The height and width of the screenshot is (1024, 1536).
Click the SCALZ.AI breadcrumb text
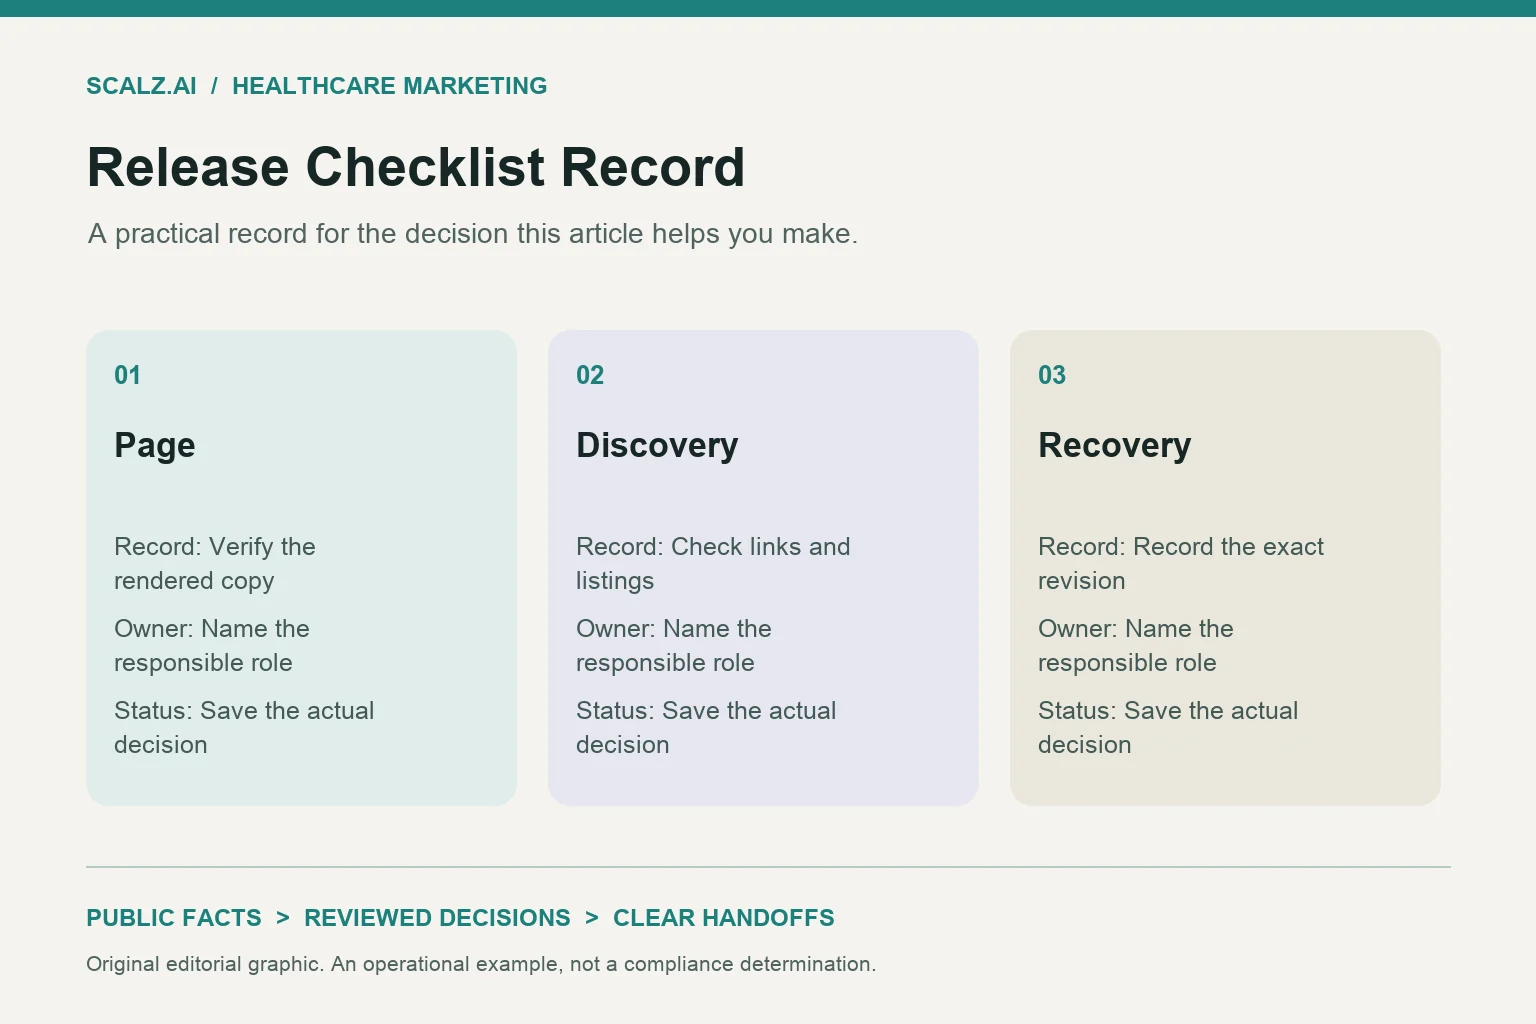pos(141,86)
